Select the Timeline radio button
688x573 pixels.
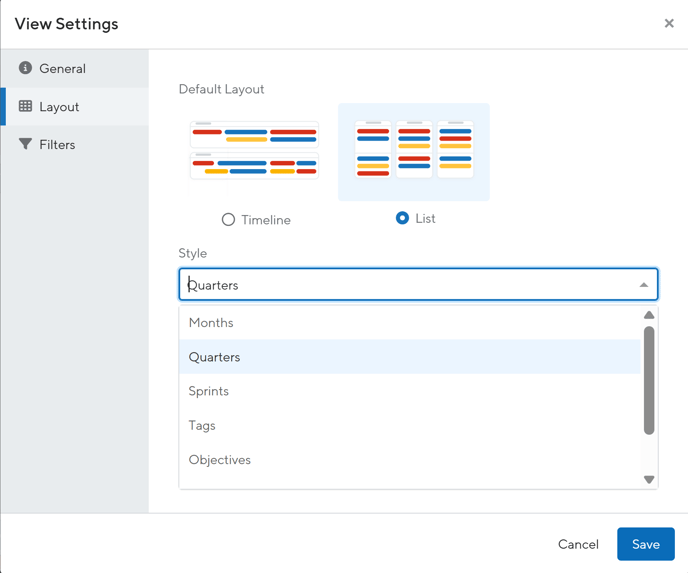pos(228,219)
